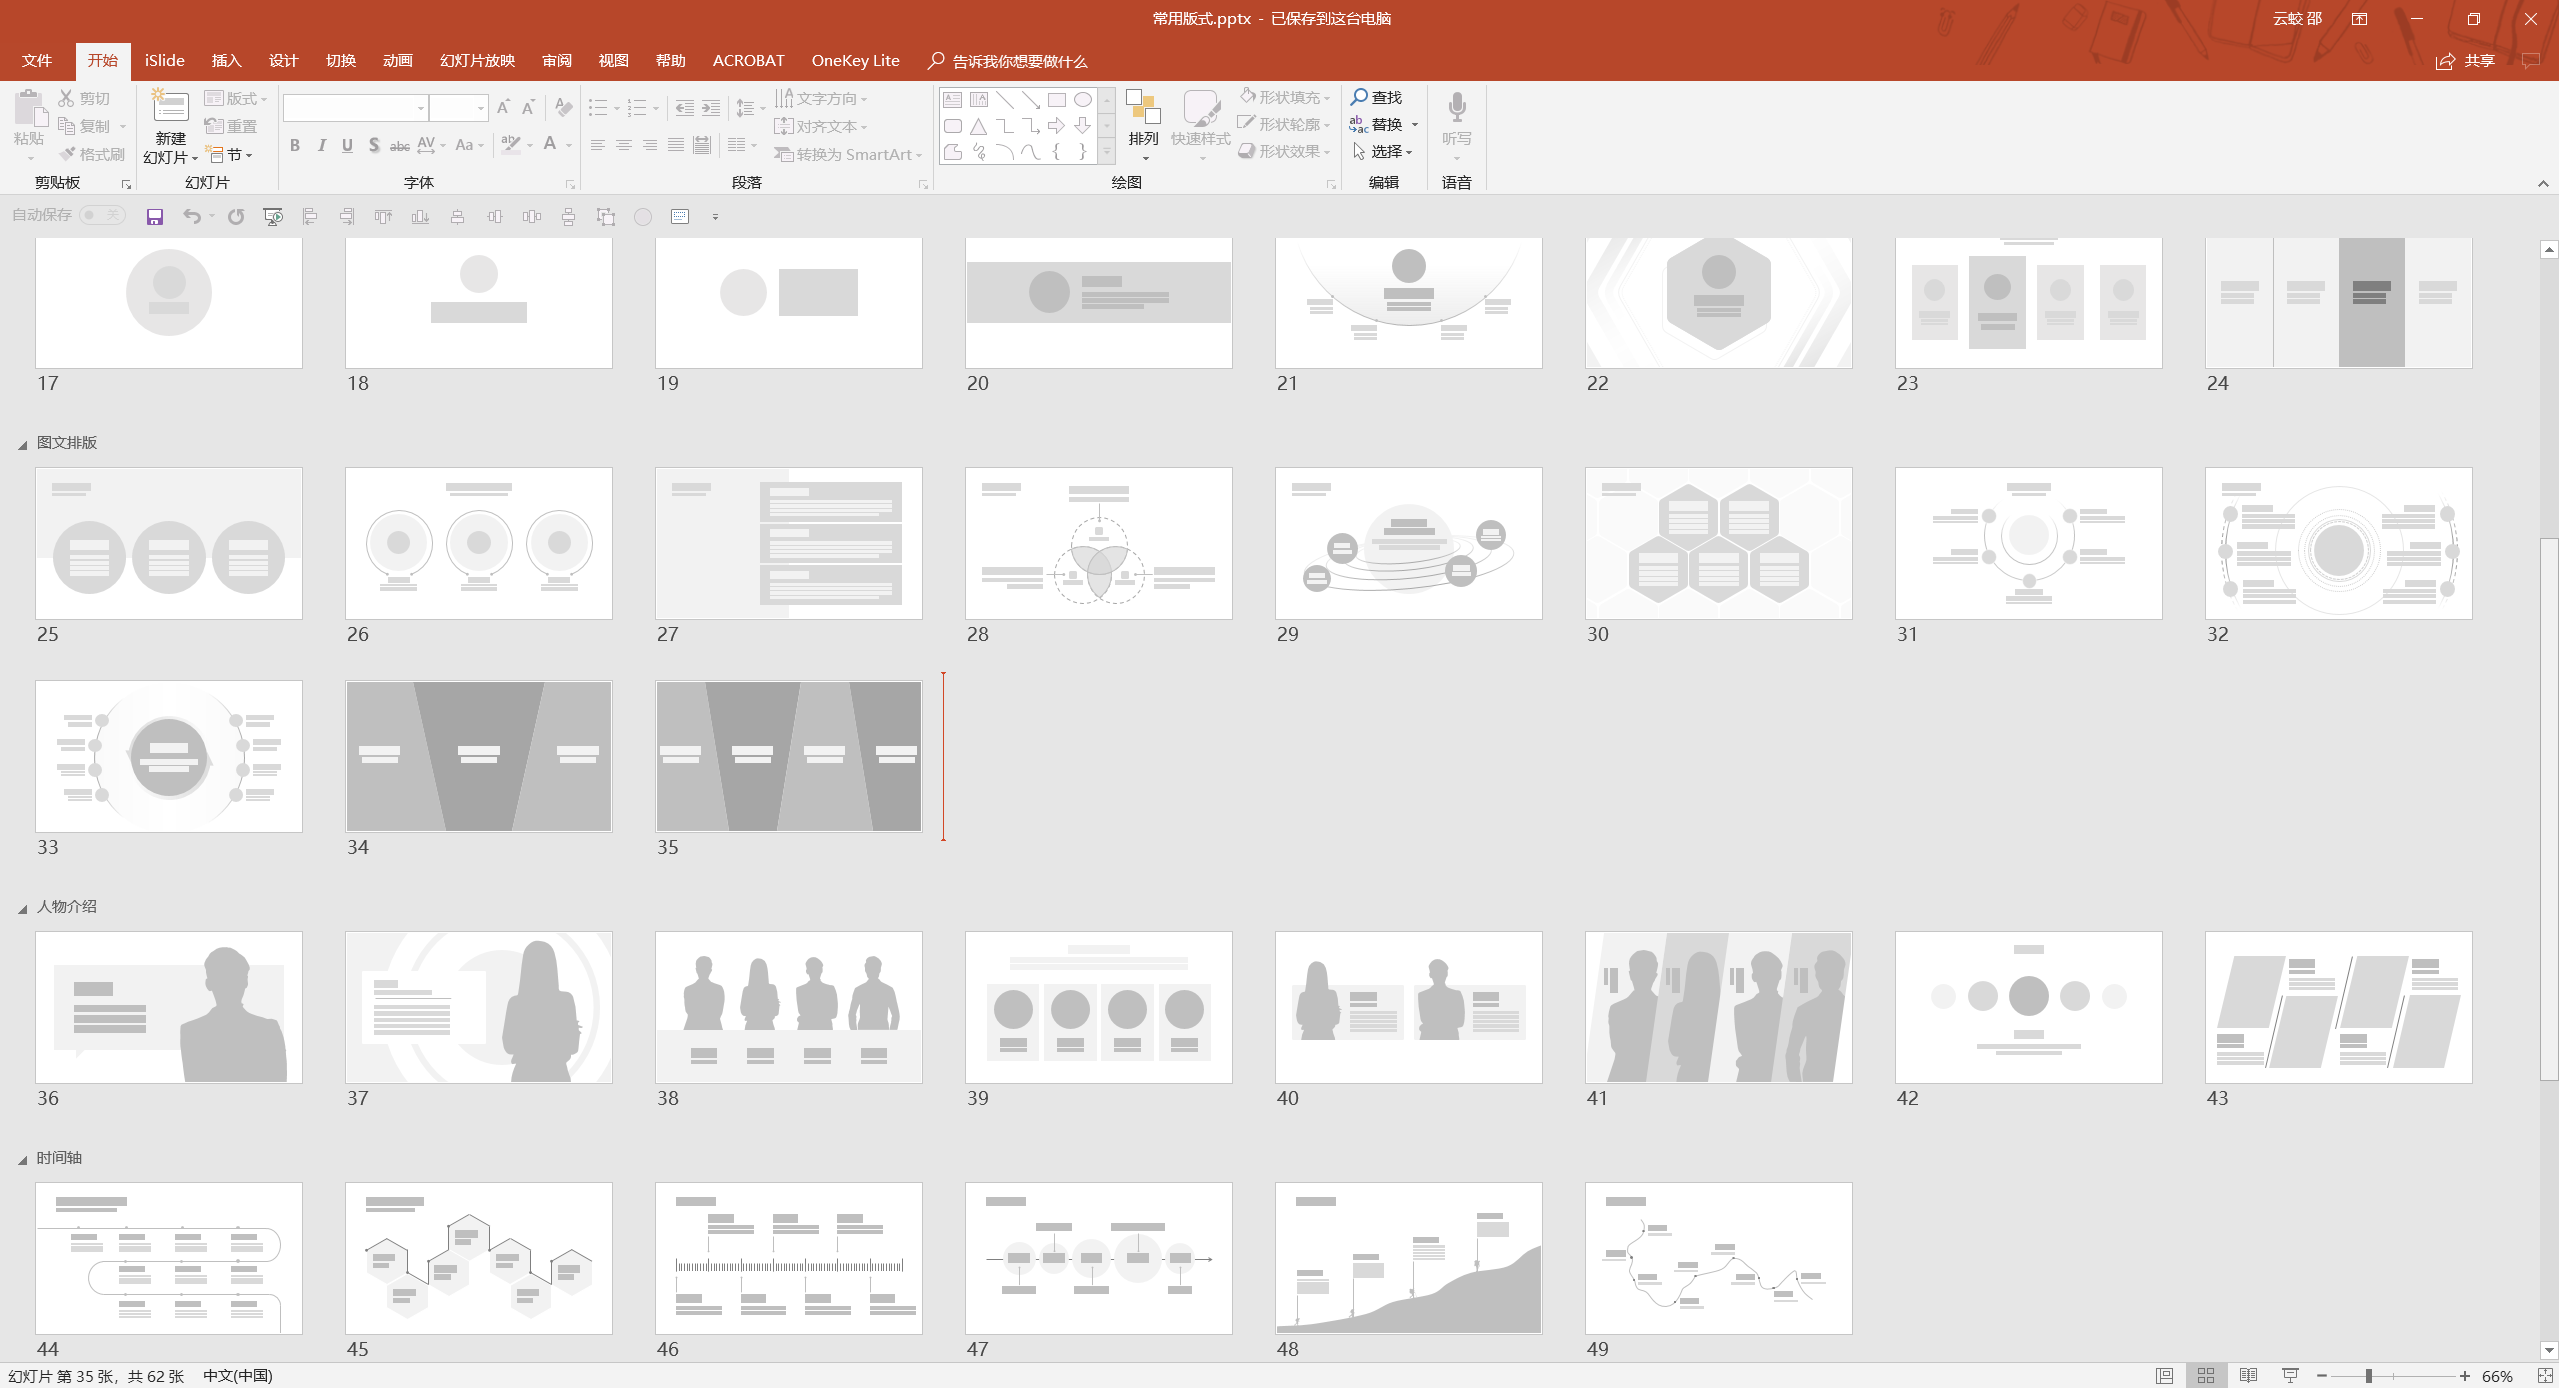
Task: Open the iSlide tab
Action: 164,61
